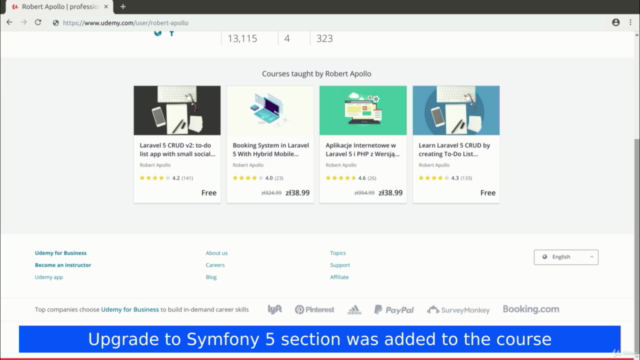
Task: Open Learn Laravel 5 CRUD course thumbnail
Action: pyautogui.click(x=456, y=110)
